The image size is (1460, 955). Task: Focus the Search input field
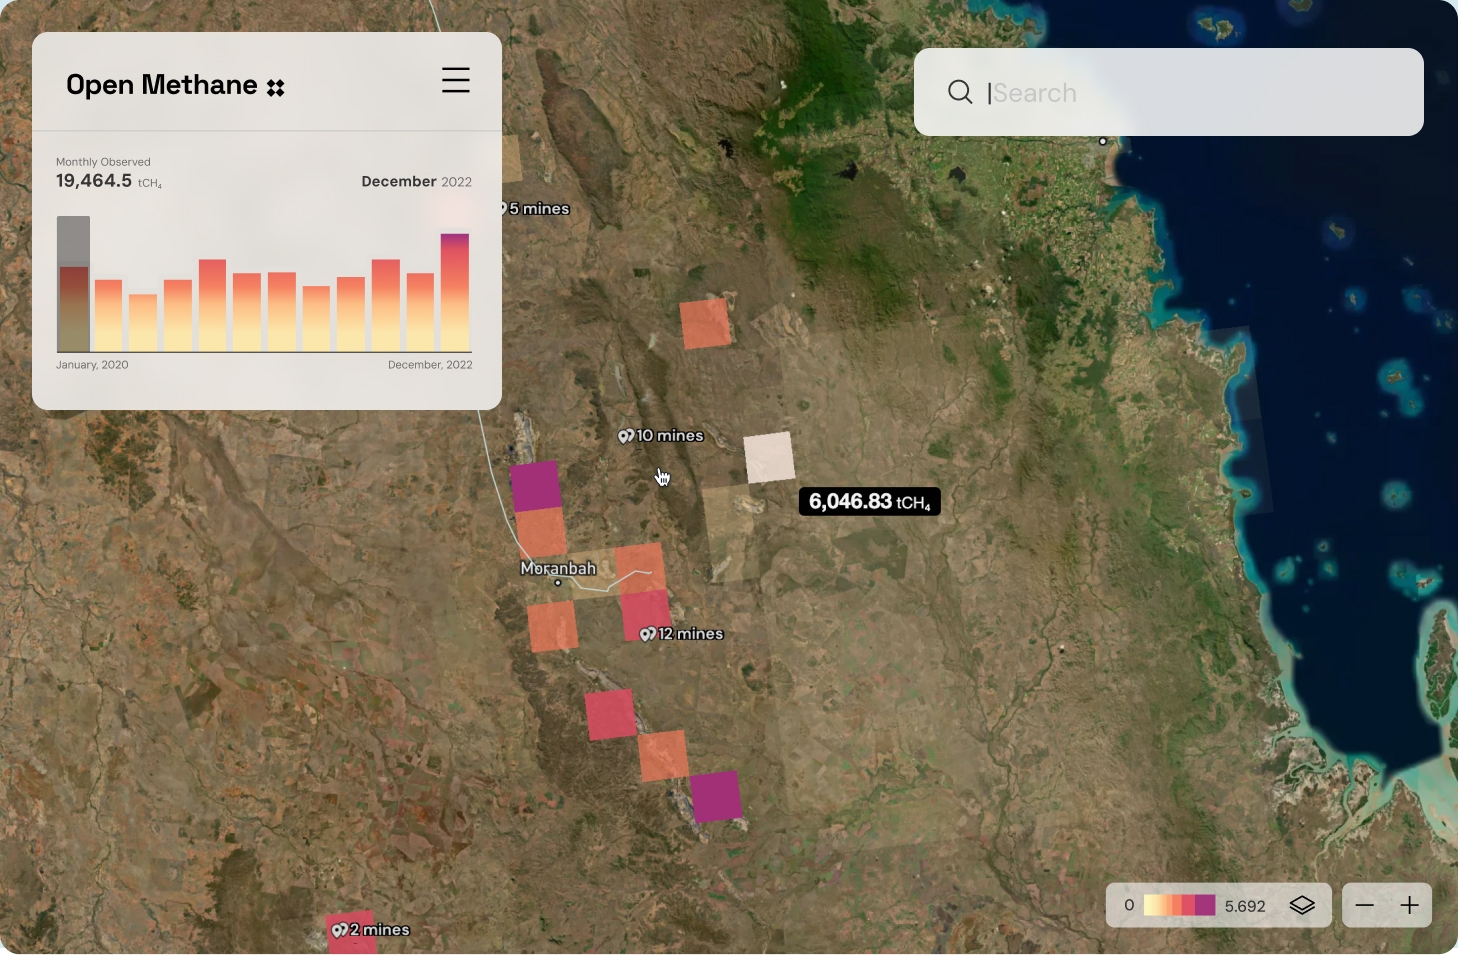[1190, 93]
